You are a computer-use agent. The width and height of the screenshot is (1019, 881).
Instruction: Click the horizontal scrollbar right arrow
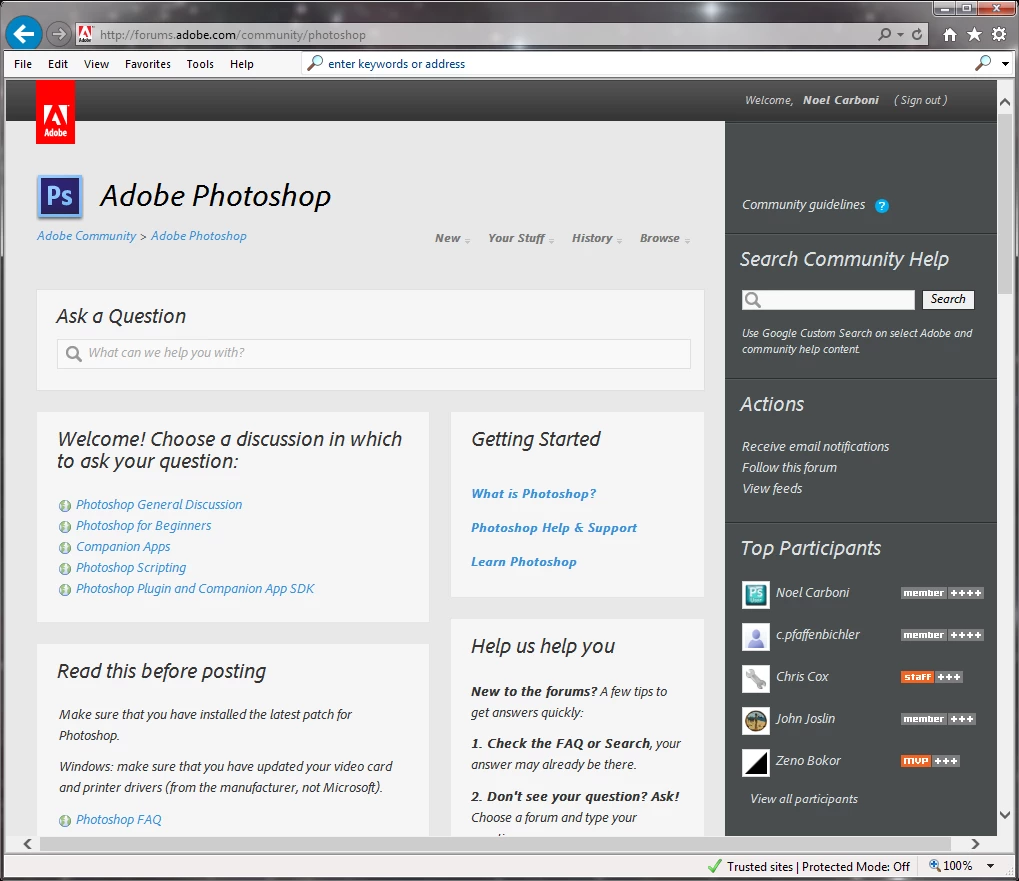tap(975, 844)
